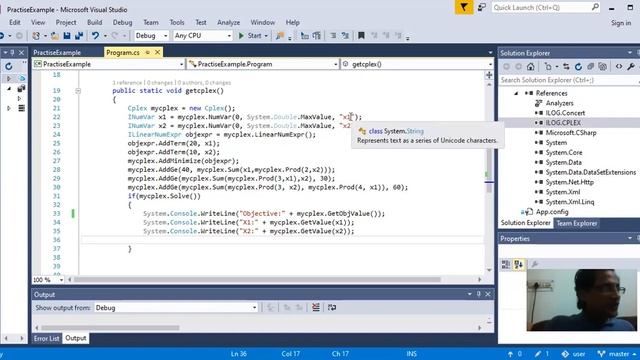Click the Output panel horizontal scrollbar
640x360 pixels.
click(x=110, y=327)
